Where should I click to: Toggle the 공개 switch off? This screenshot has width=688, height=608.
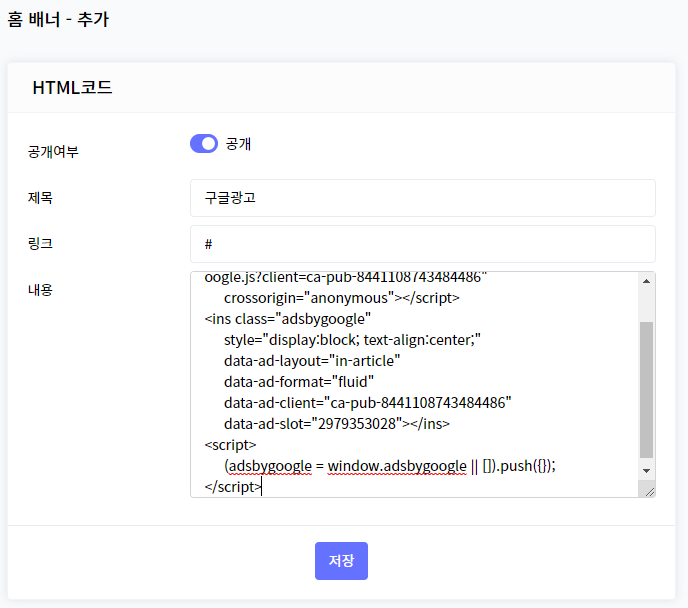(x=204, y=143)
